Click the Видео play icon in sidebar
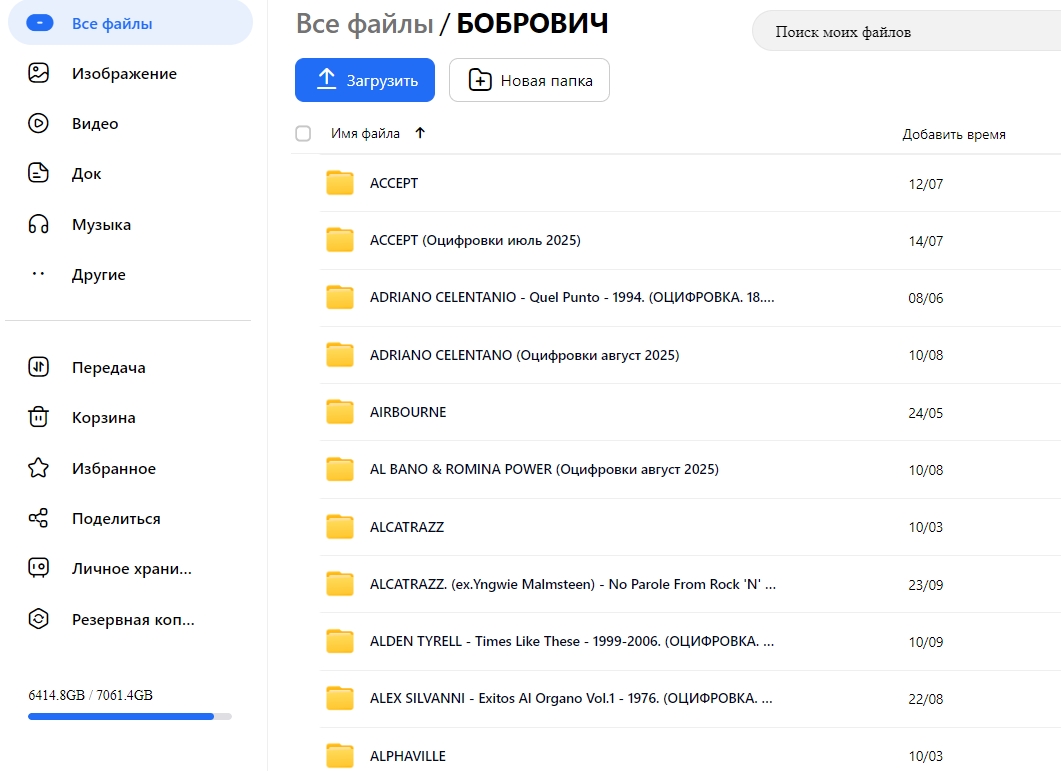Image resolution: width=1061 pixels, height=771 pixels. [39, 123]
